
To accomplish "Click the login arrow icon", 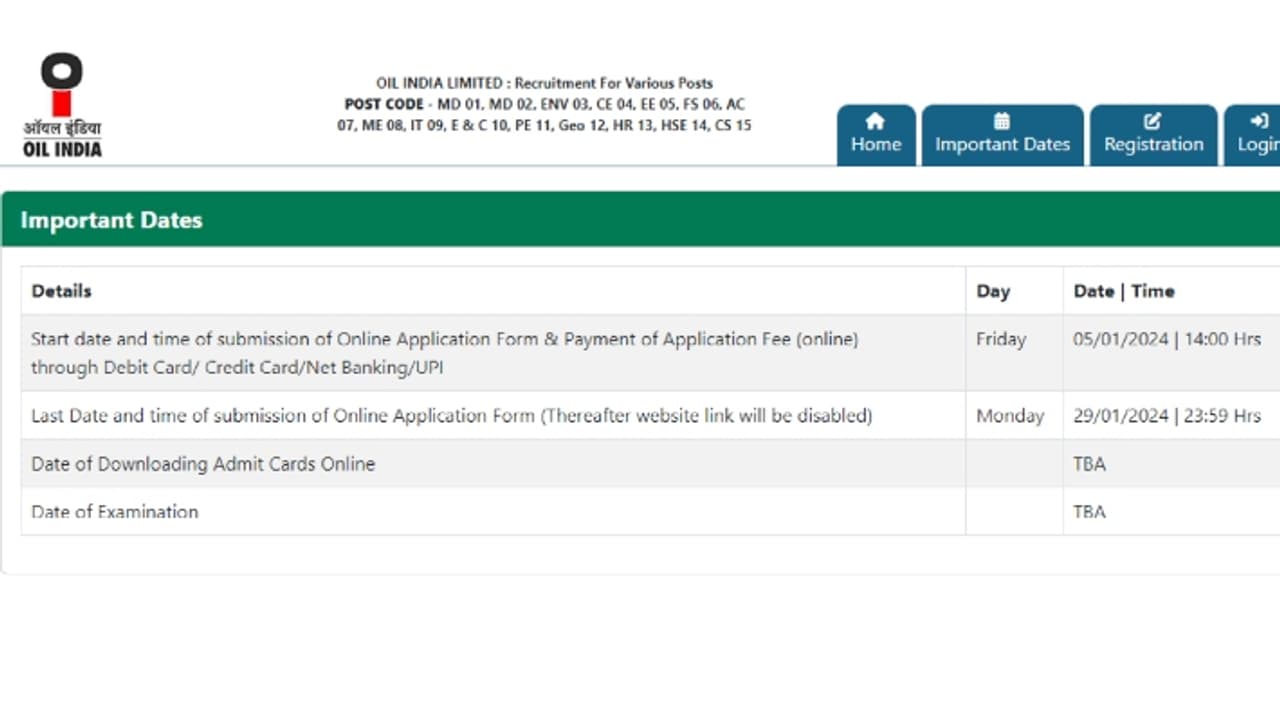I will click(x=1258, y=121).
